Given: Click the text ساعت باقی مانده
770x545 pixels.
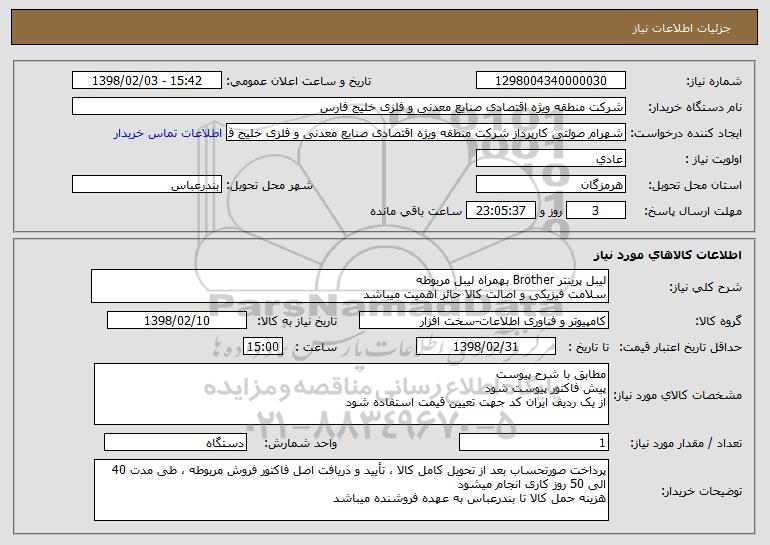Looking at the screenshot, I should (416, 211).
